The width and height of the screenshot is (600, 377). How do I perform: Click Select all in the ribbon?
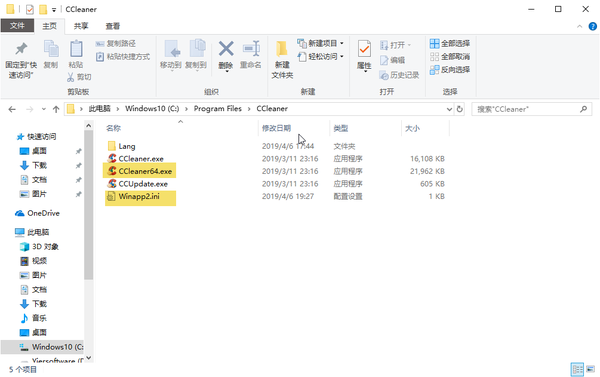pyautogui.click(x=450, y=44)
